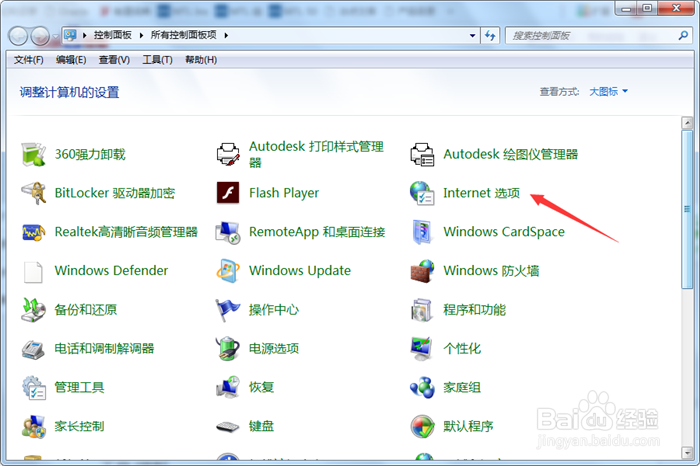Open Autodesk 绘图仪管理器 plotter icon
Image resolution: width=700 pixels, height=466 pixels.
pos(422,154)
